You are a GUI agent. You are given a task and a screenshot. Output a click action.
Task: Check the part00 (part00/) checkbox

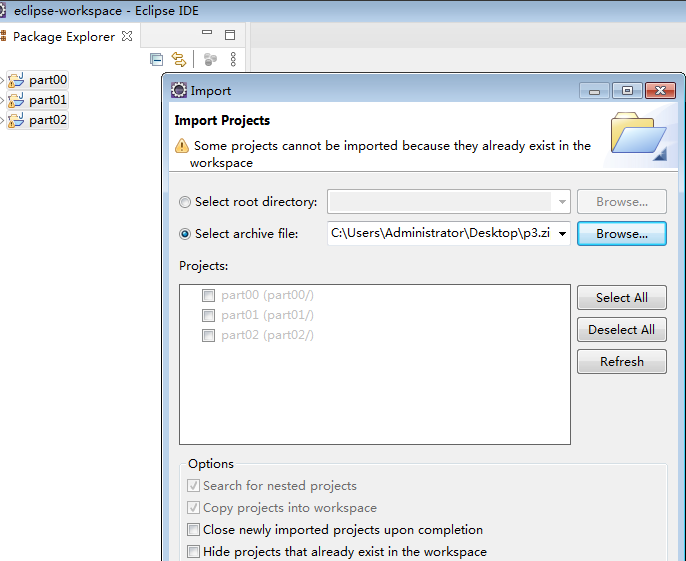tap(208, 295)
